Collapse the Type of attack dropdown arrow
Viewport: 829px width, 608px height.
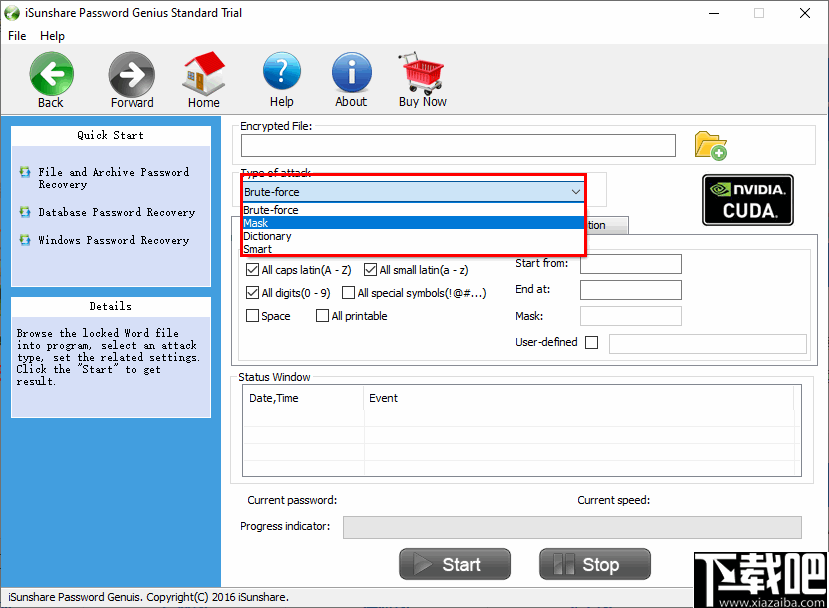(576, 192)
